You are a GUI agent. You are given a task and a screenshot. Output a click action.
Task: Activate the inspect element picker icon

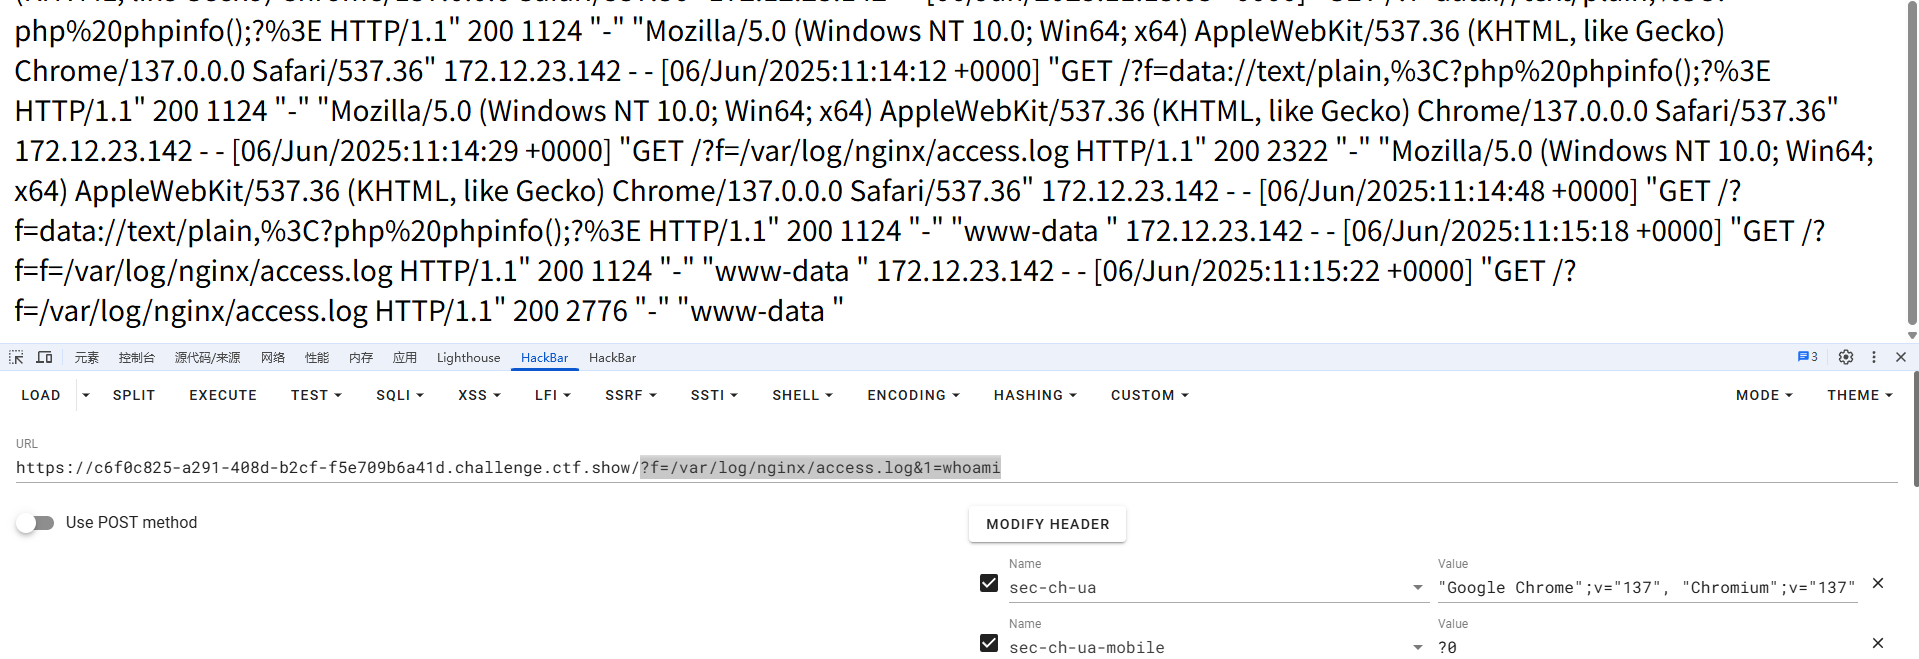pyautogui.click(x=16, y=357)
